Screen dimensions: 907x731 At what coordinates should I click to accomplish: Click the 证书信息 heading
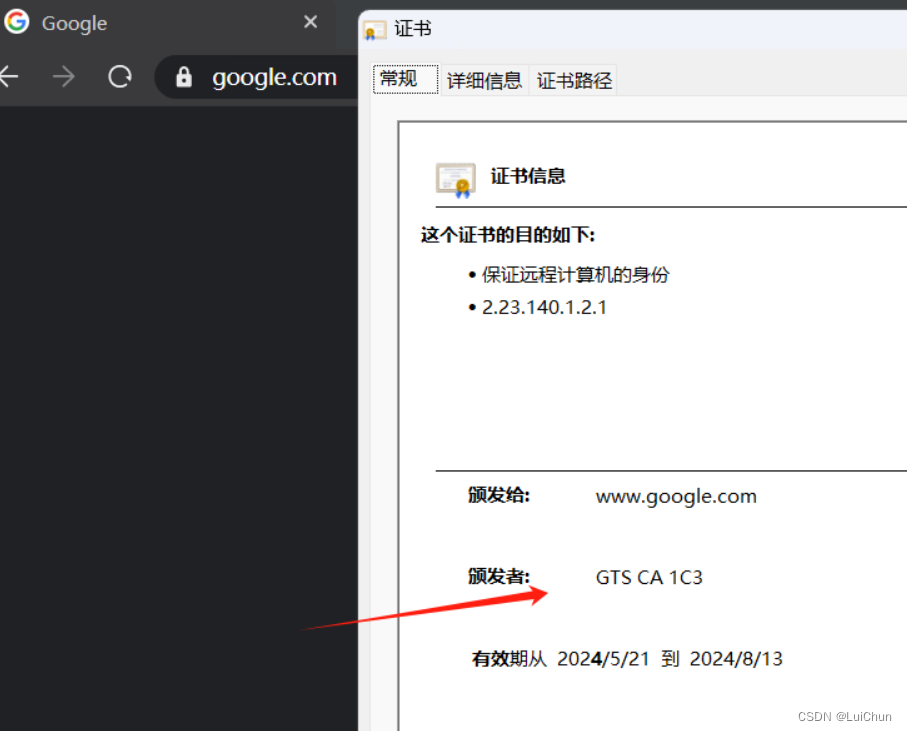528,176
